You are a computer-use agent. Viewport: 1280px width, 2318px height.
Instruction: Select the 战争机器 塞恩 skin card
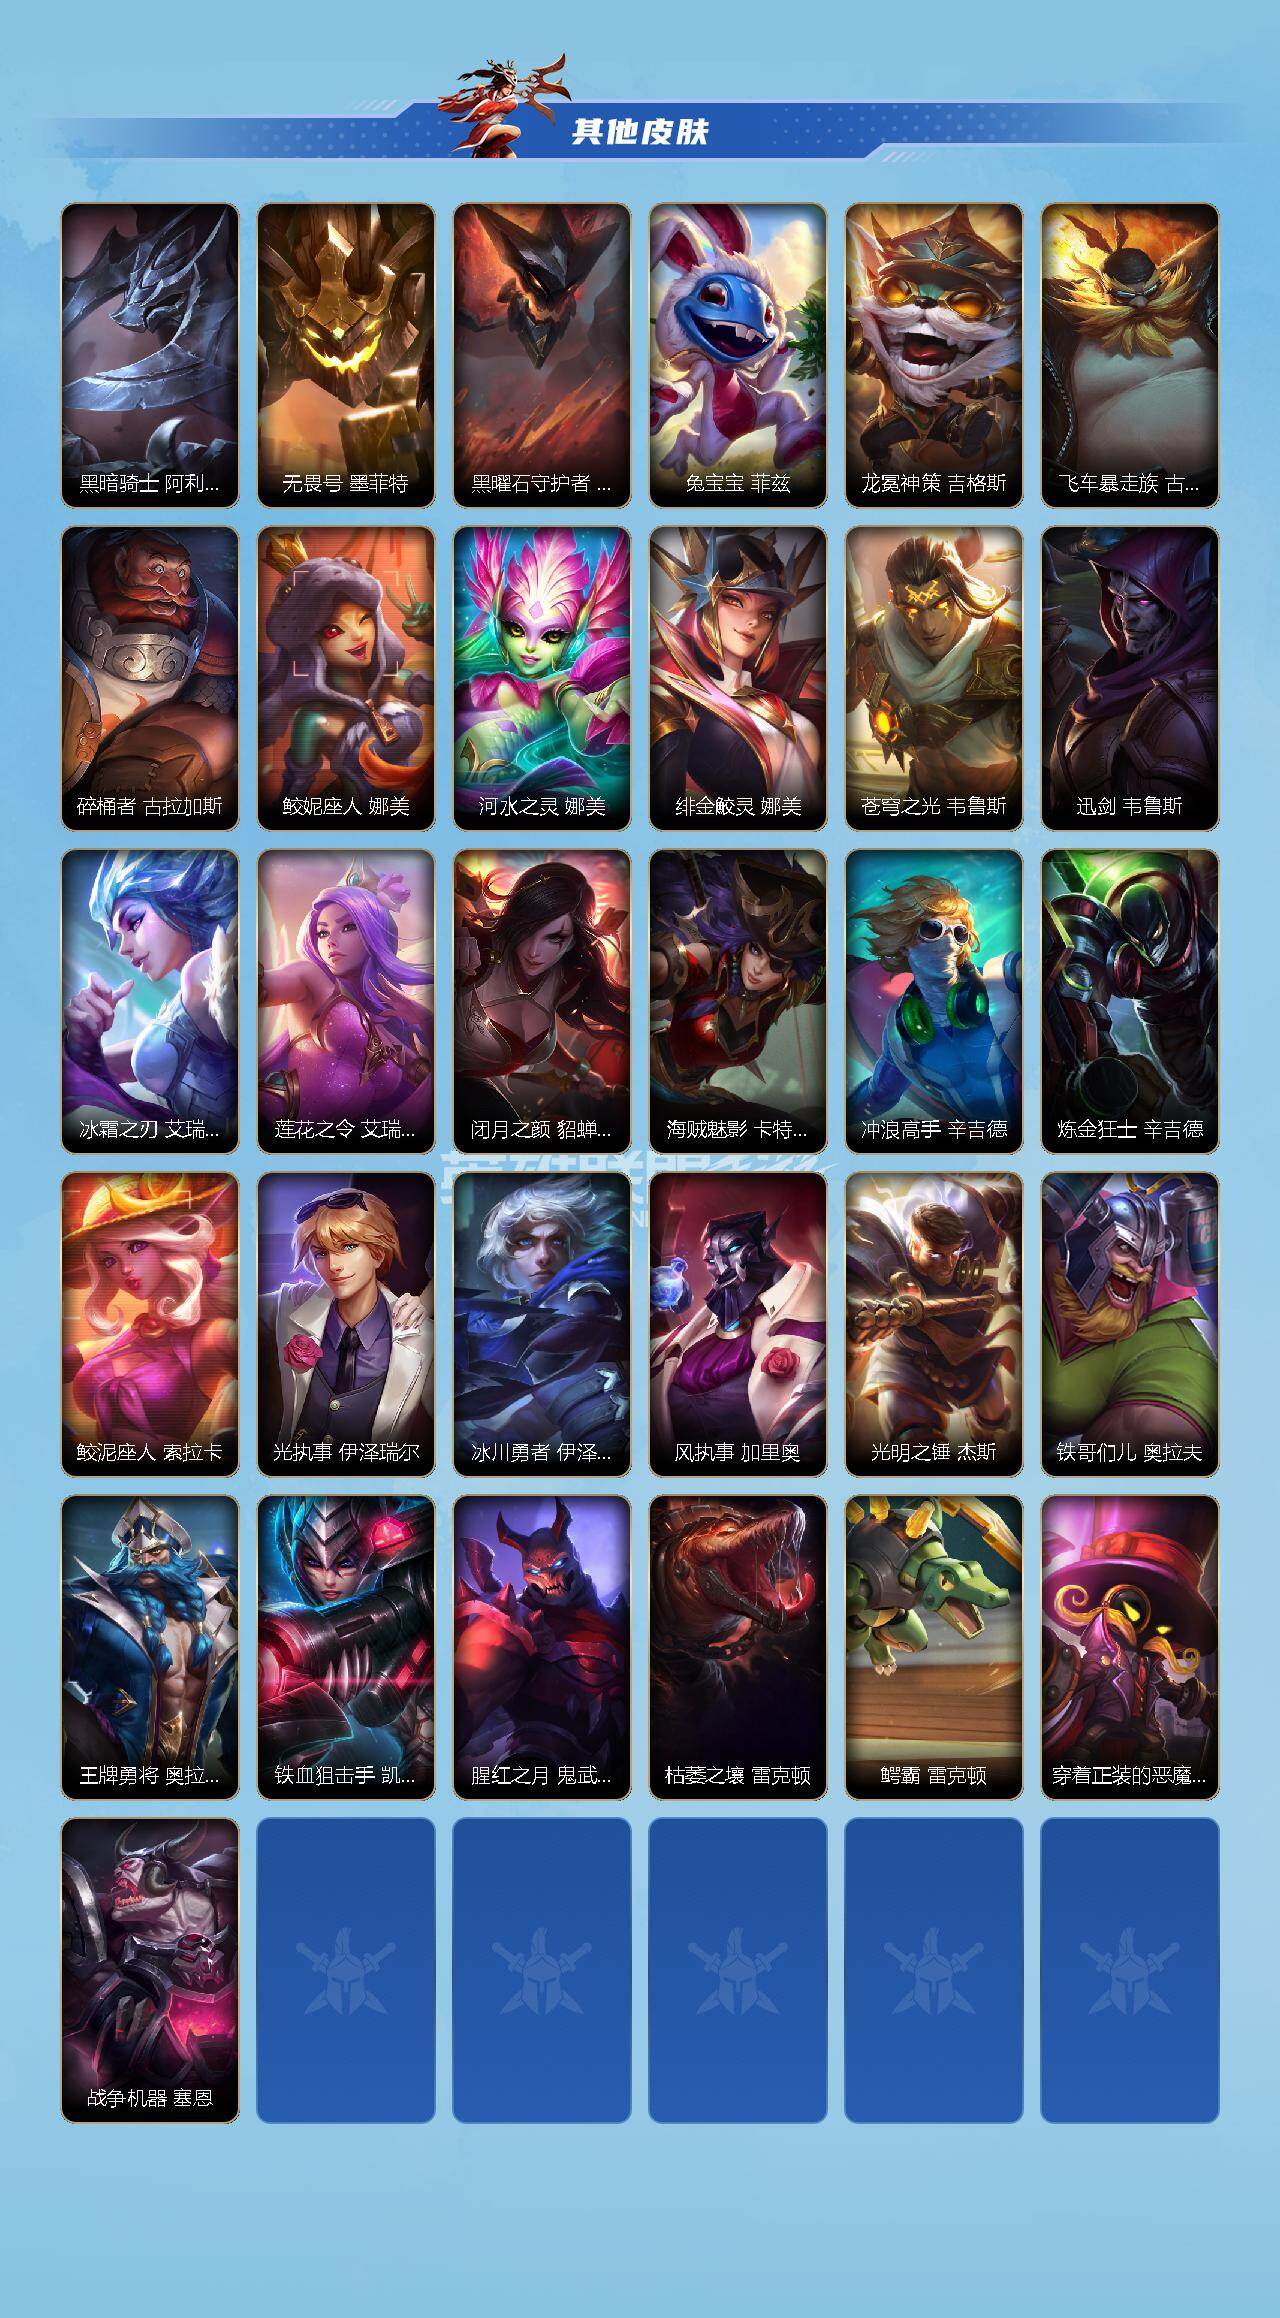[150, 1970]
